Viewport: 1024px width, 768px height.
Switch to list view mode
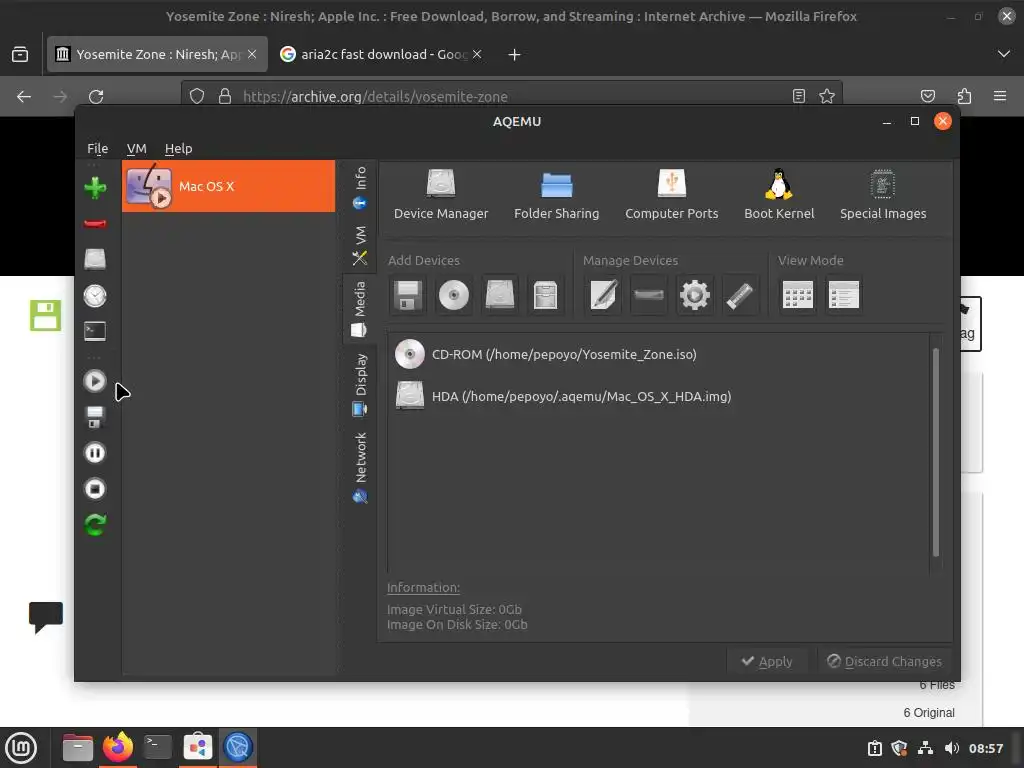point(844,295)
